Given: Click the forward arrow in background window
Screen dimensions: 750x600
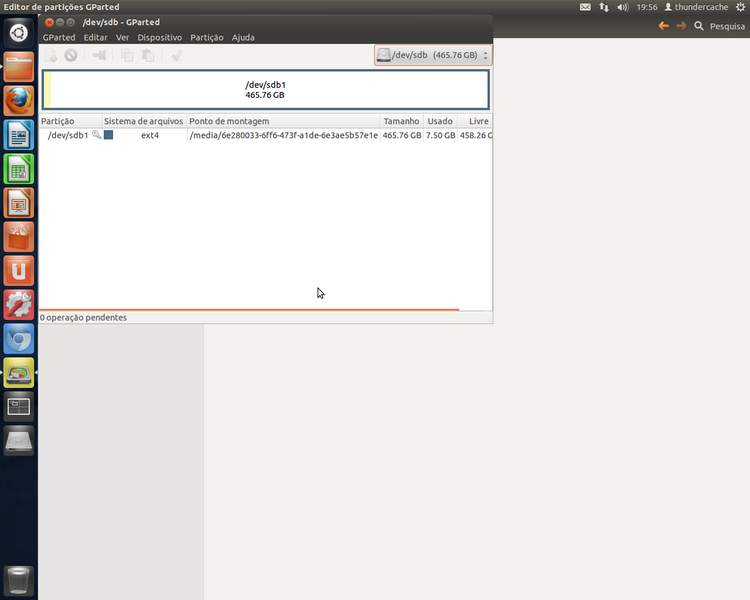Looking at the screenshot, I should [x=681, y=26].
